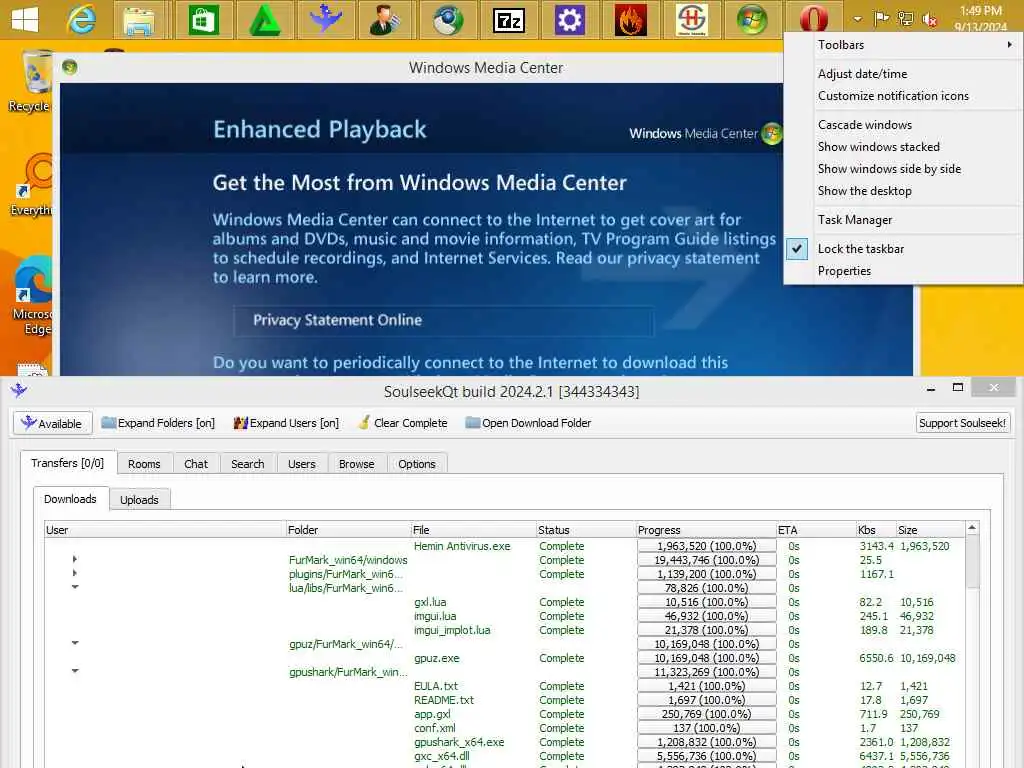
Task: Click the Windows Media Center title icon
Action: (70, 67)
